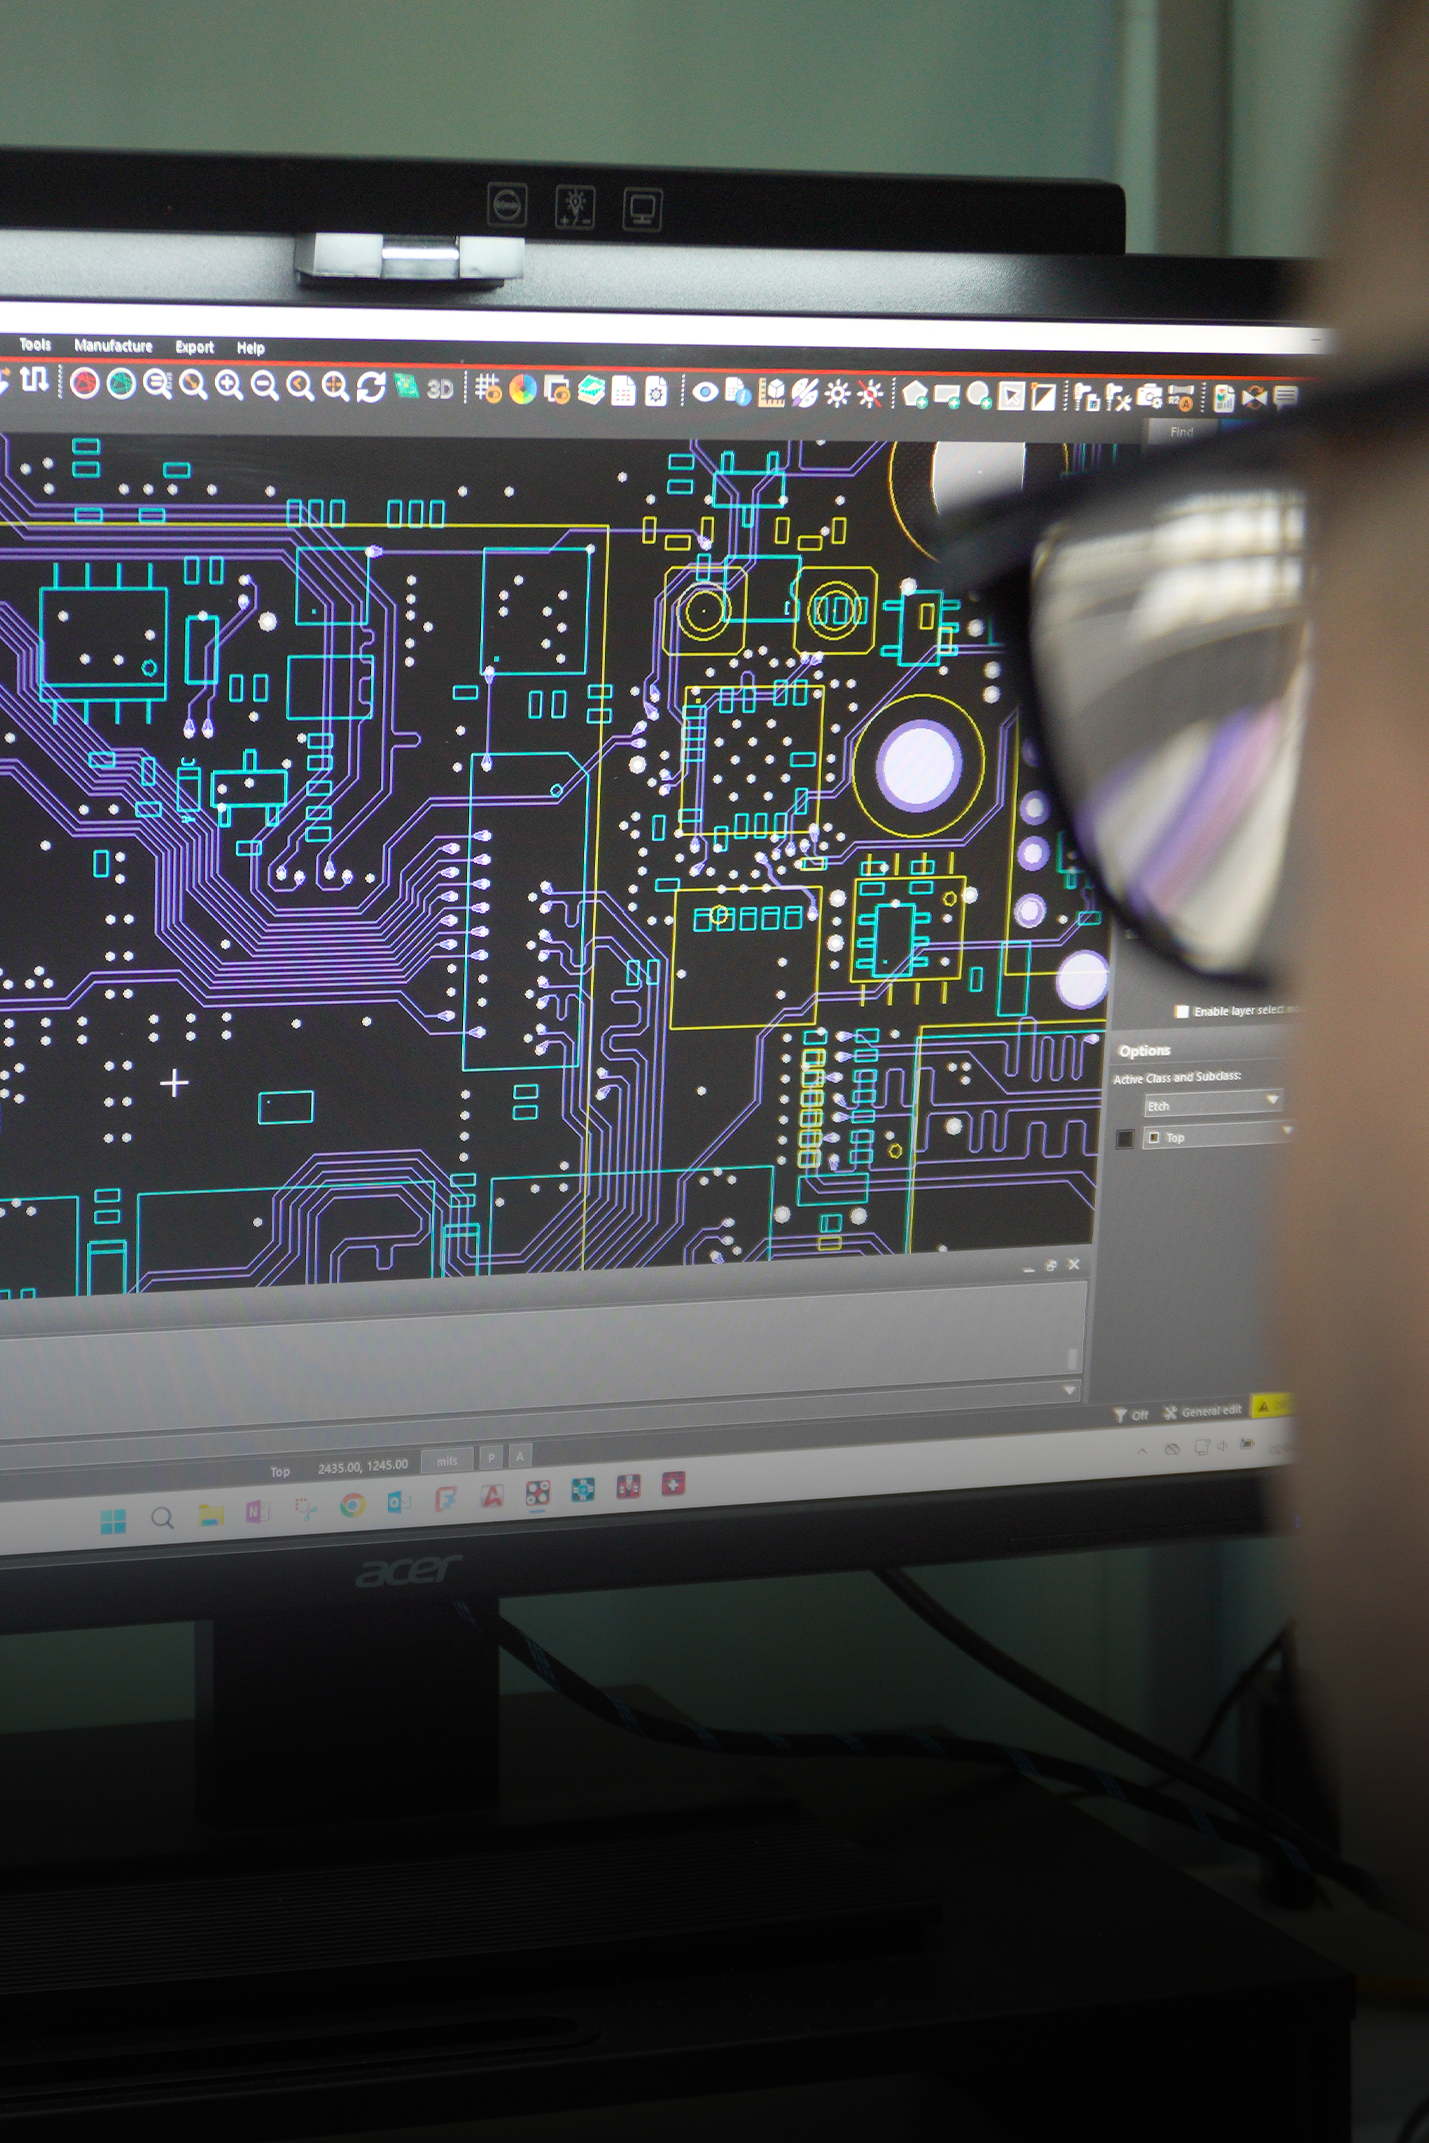Click the refresh display icon in toolbar
Viewport: 1429px width, 2143px height.
coord(371,387)
